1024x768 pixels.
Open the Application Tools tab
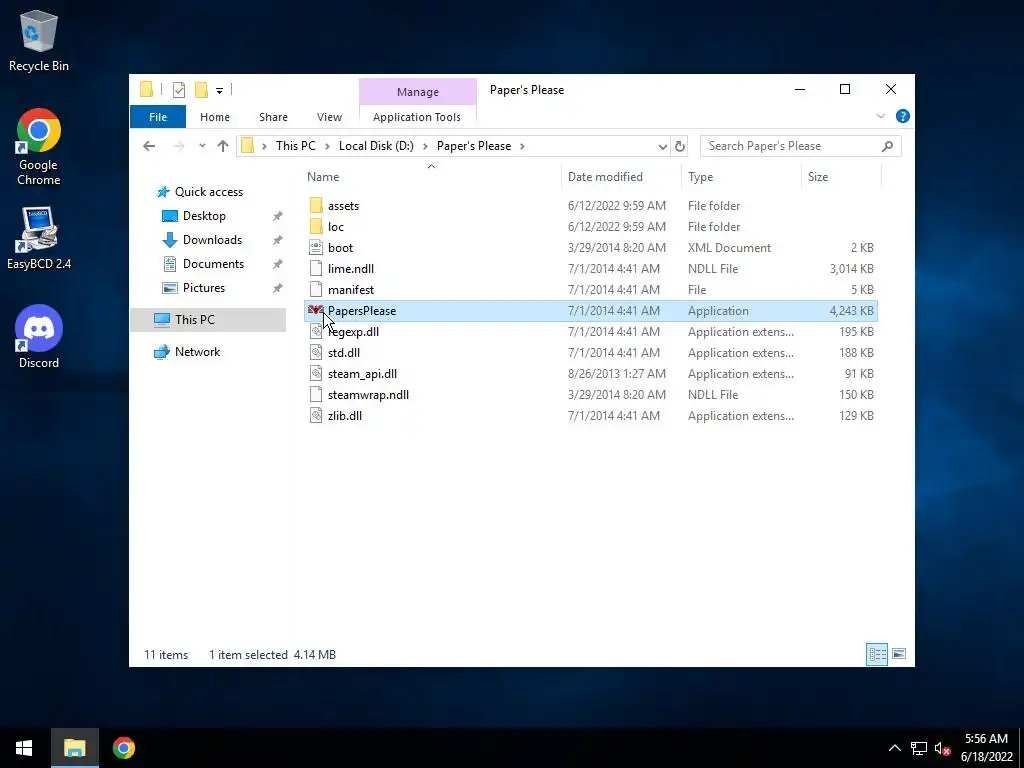[x=417, y=117]
